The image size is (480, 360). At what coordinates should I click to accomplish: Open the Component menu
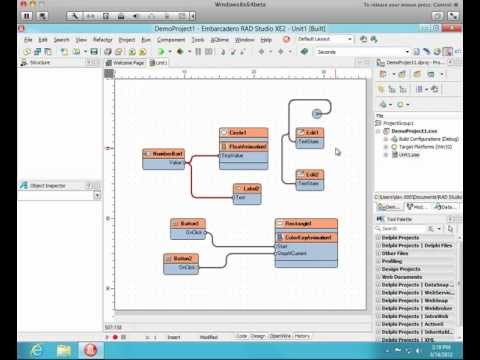pyautogui.click(x=171, y=40)
